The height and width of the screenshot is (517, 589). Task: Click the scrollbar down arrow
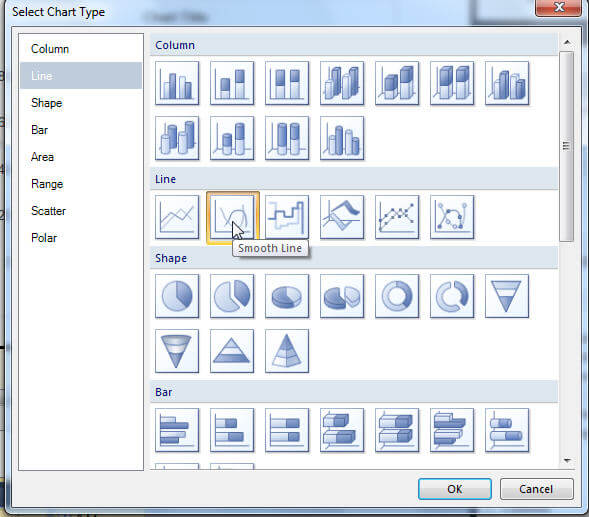[567, 460]
